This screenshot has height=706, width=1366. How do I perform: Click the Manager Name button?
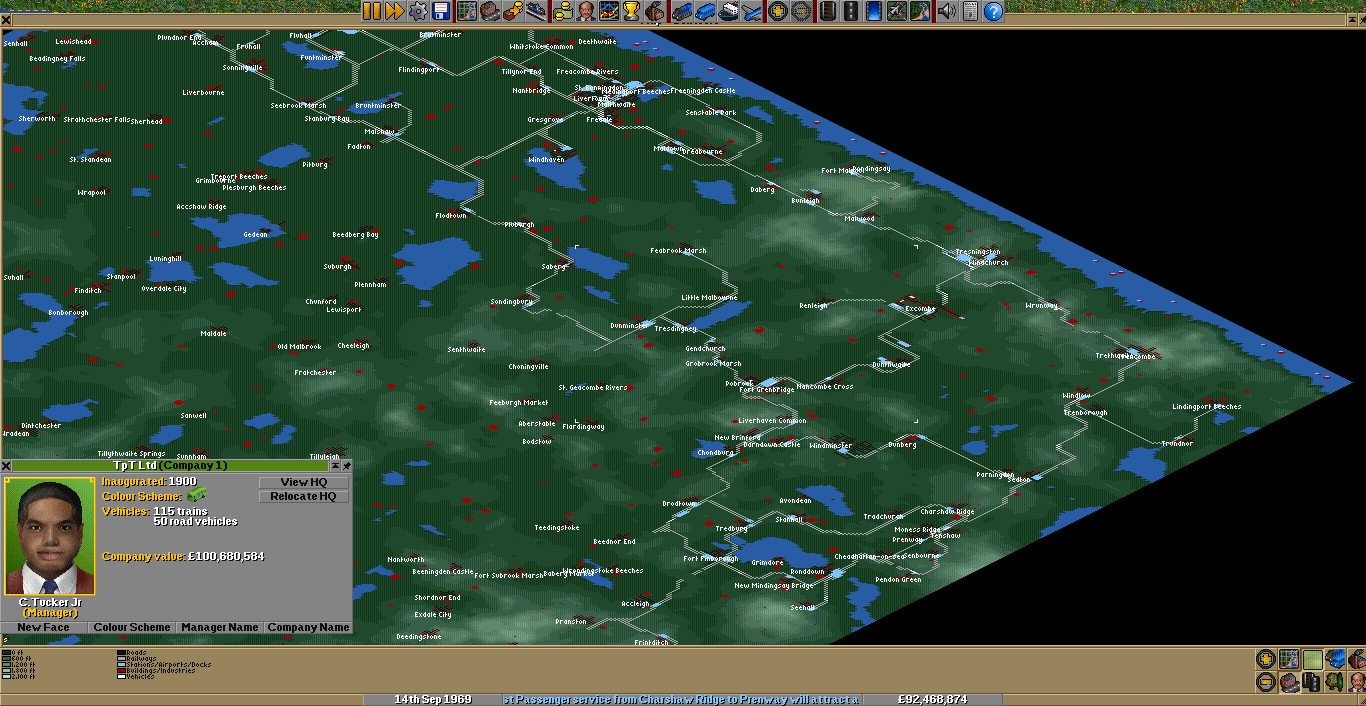point(220,627)
